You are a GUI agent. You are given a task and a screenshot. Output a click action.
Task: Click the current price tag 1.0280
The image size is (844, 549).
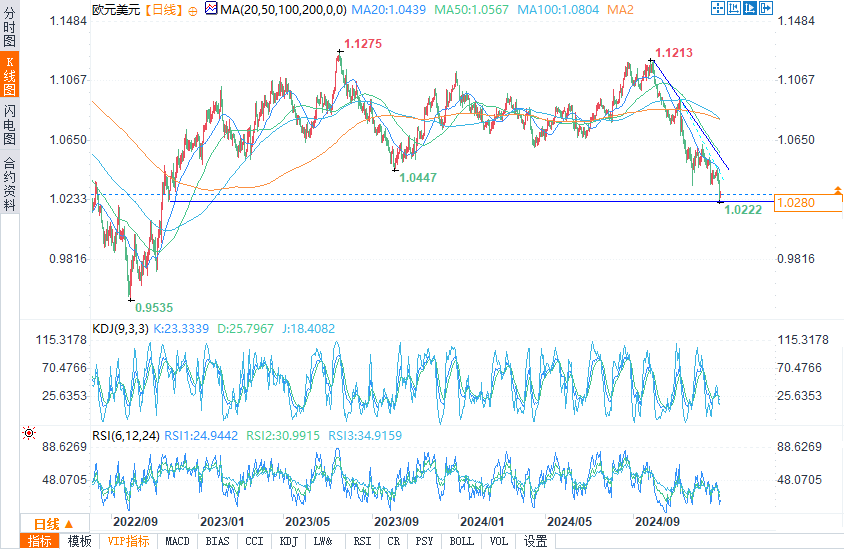(808, 202)
